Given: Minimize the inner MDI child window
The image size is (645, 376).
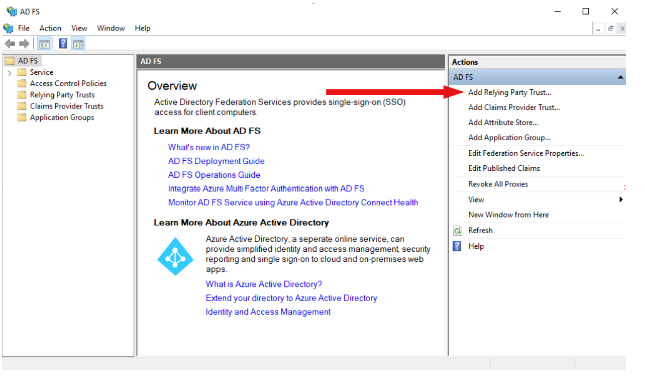Looking at the screenshot, I should click(x=599, y=29).
